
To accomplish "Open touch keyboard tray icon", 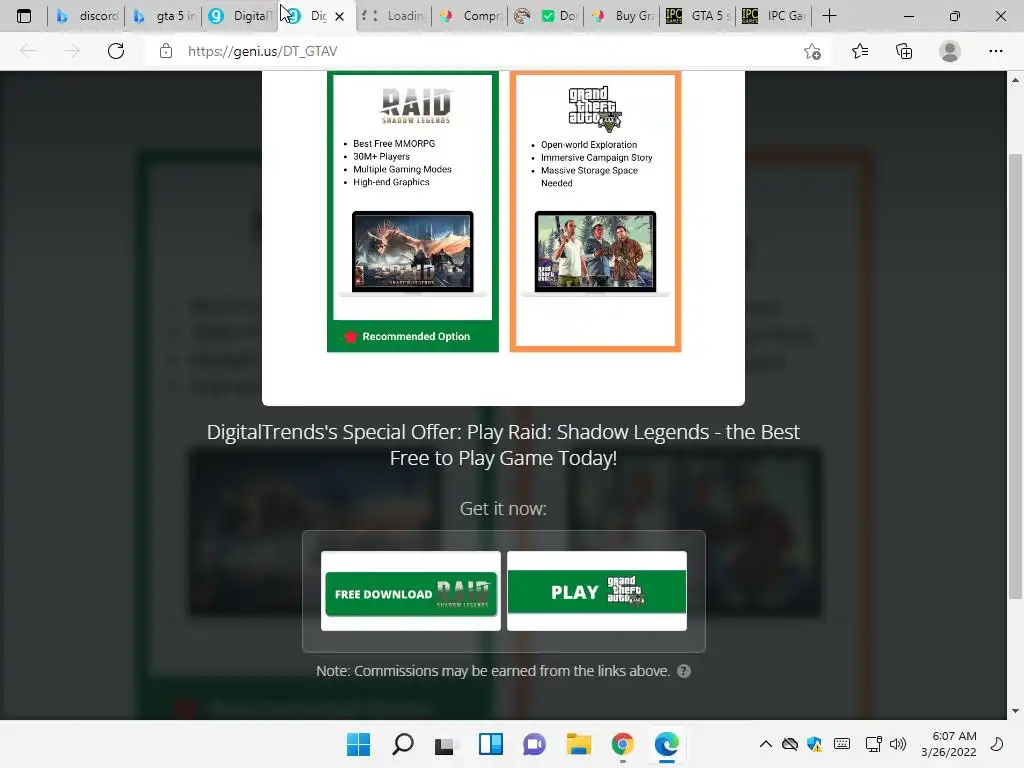I will tap(842, 744).
